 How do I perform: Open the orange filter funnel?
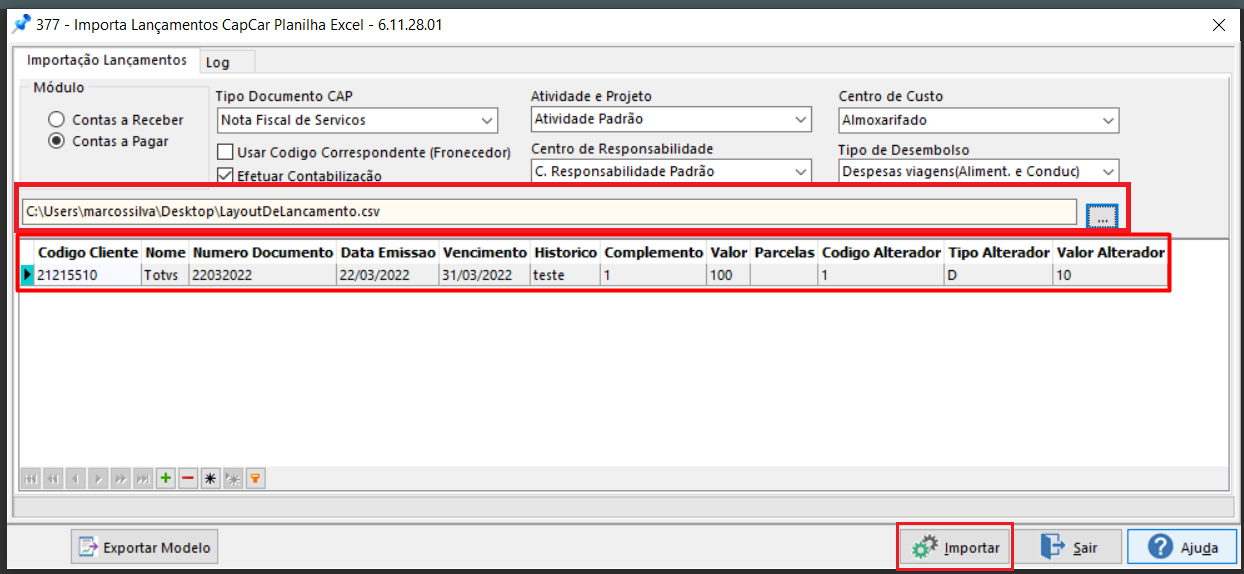tap(255, 479)
